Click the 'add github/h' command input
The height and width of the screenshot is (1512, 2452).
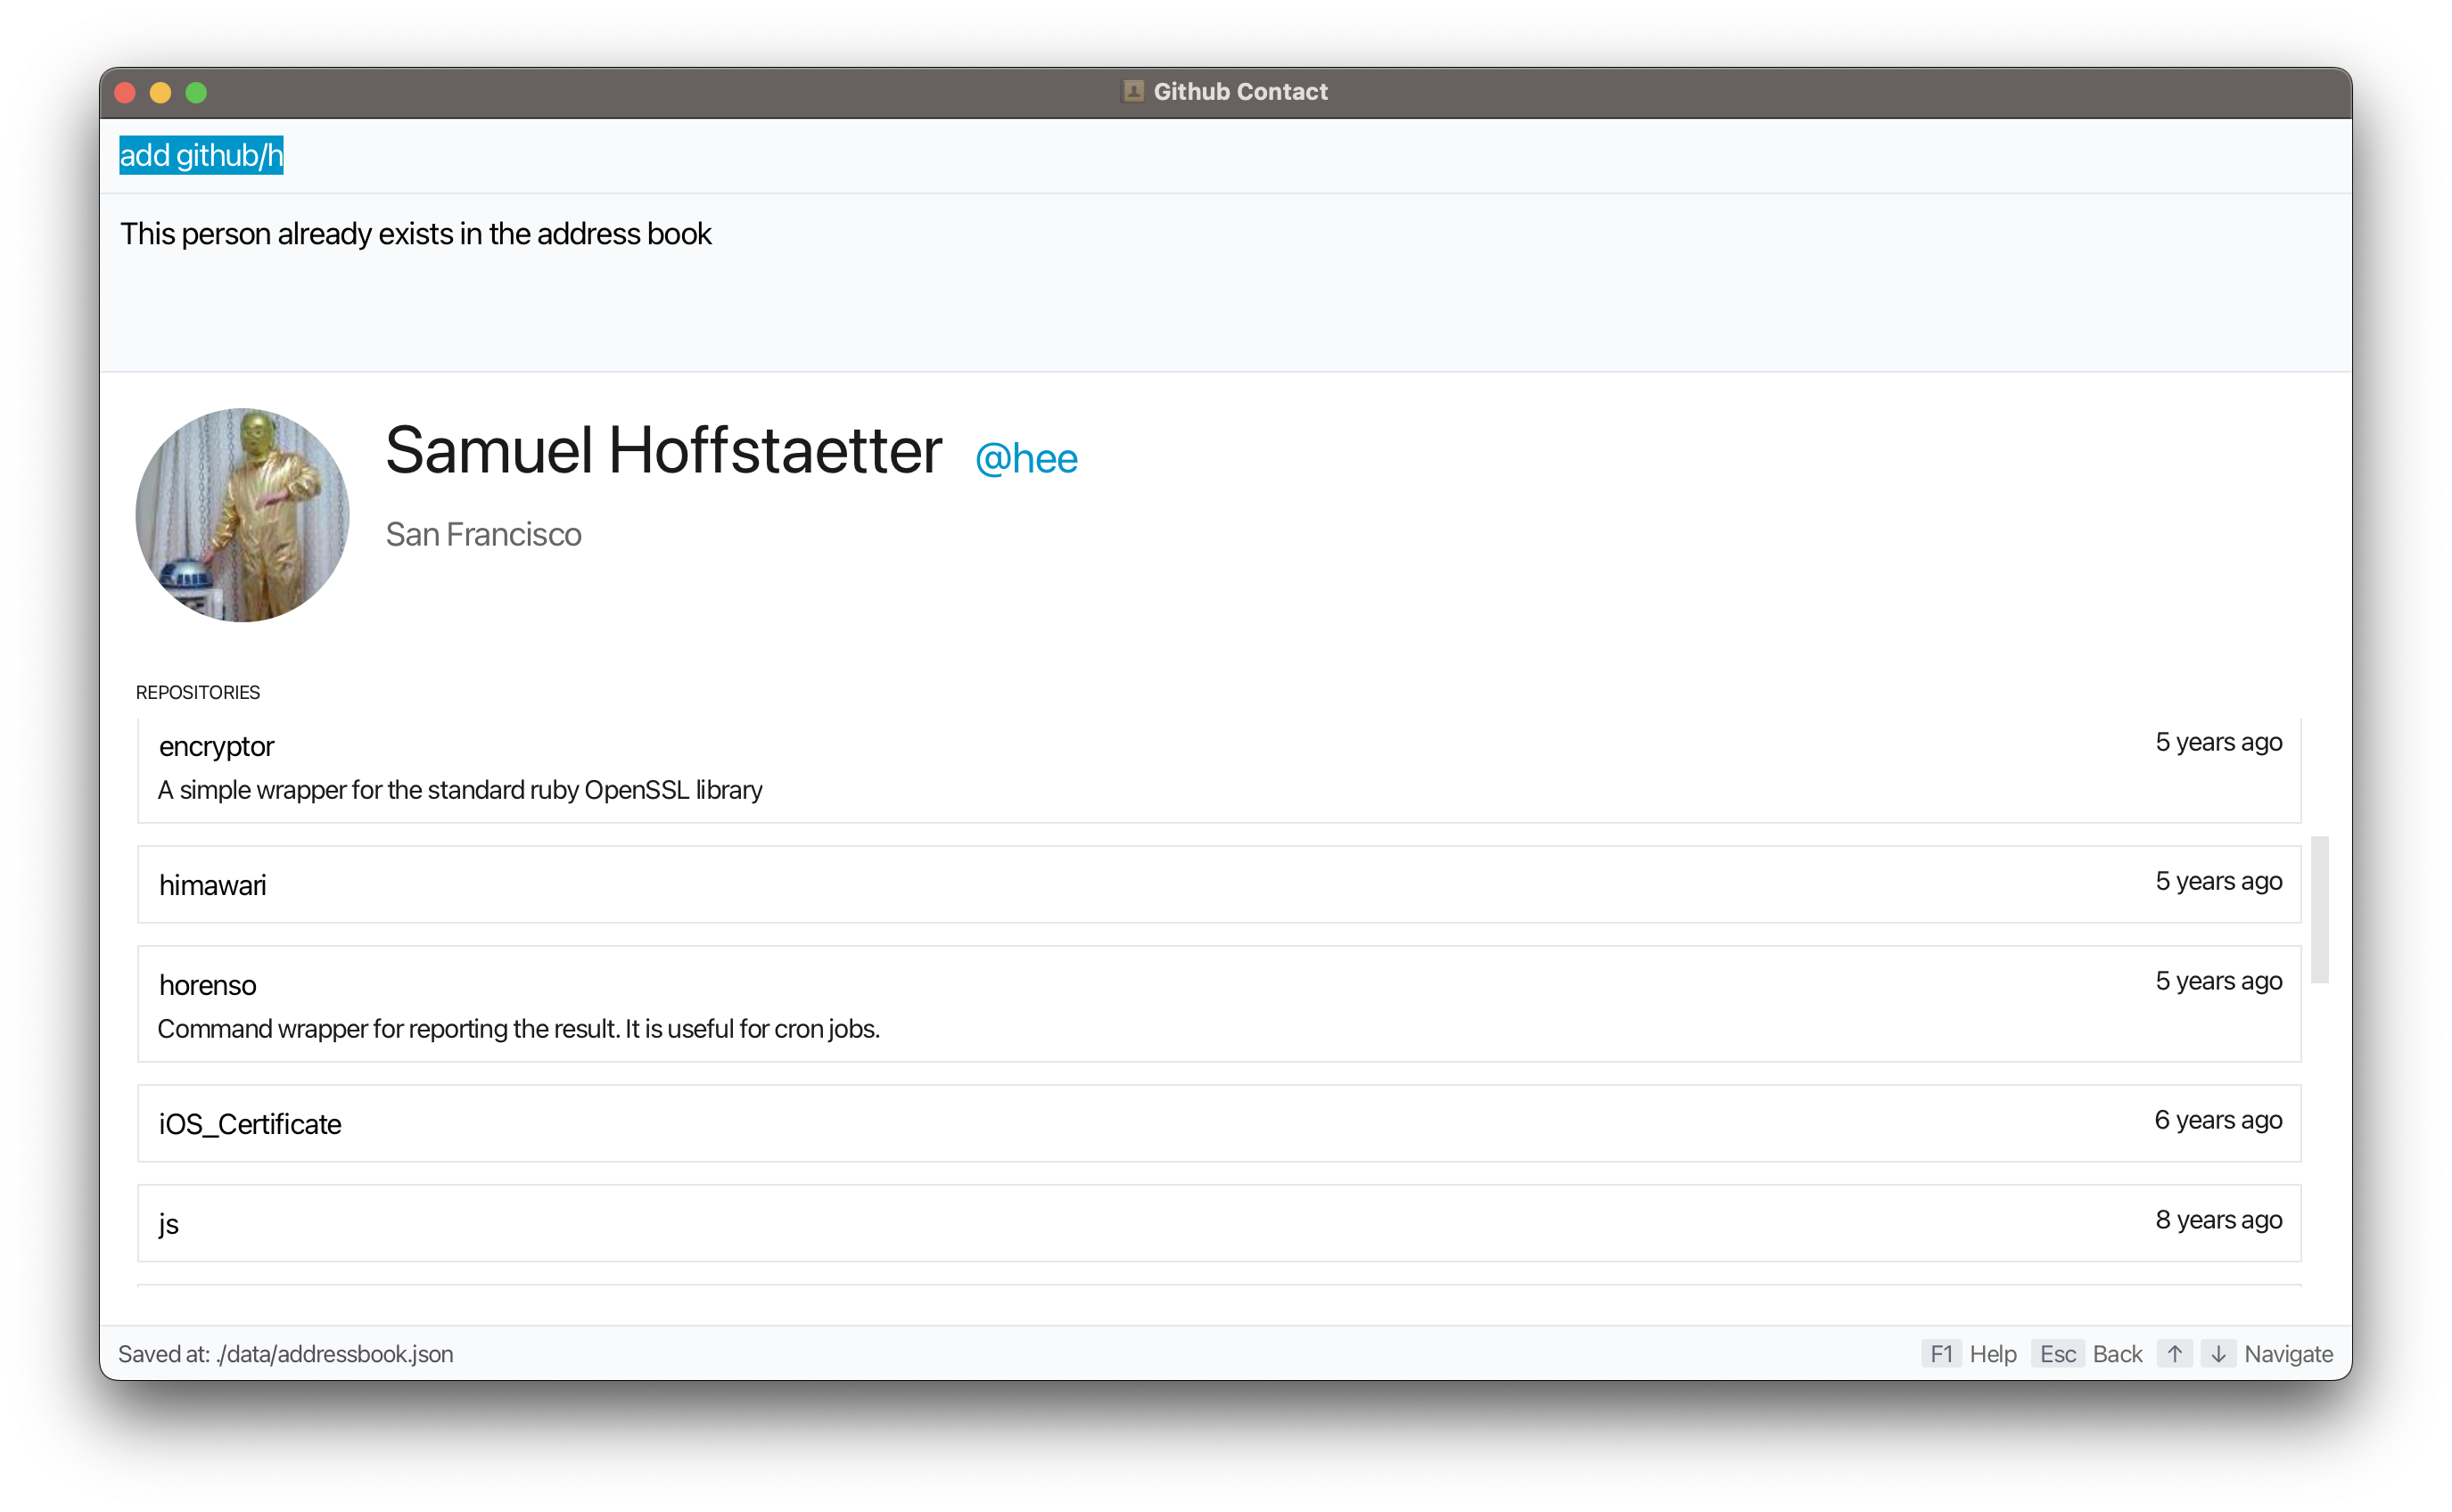201,156
